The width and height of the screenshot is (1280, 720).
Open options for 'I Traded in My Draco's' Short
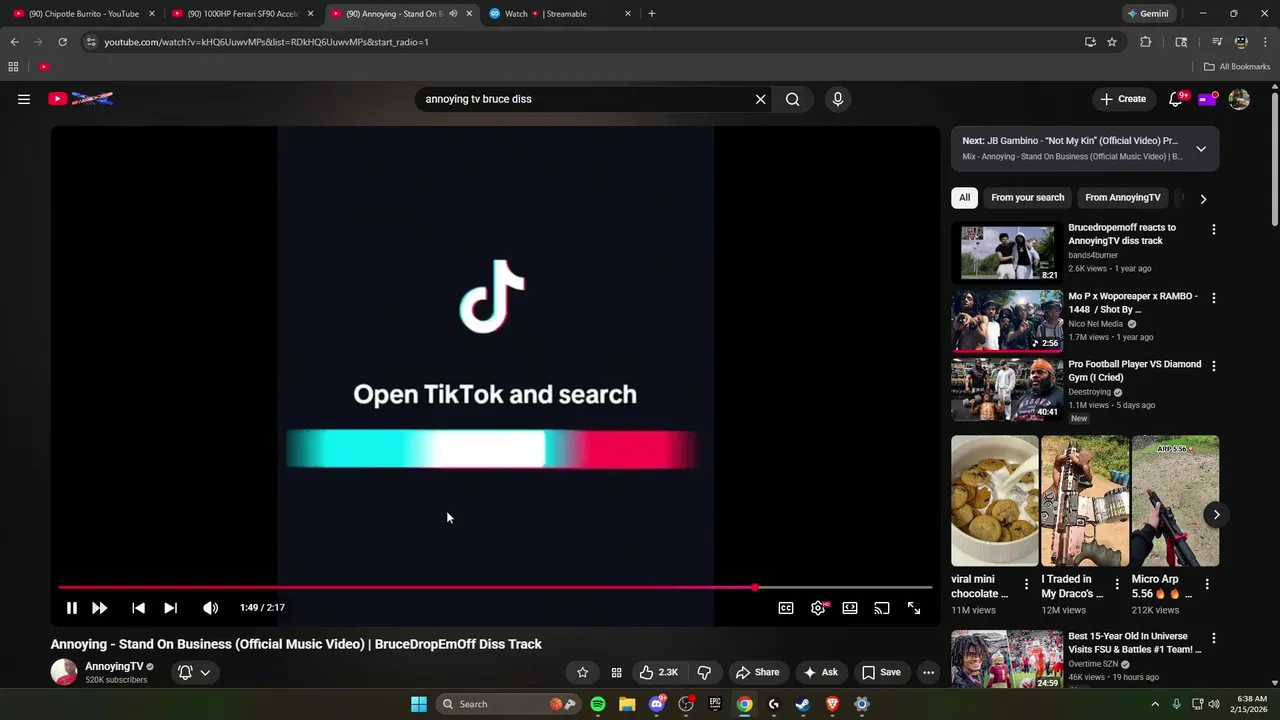(1117, 584)
